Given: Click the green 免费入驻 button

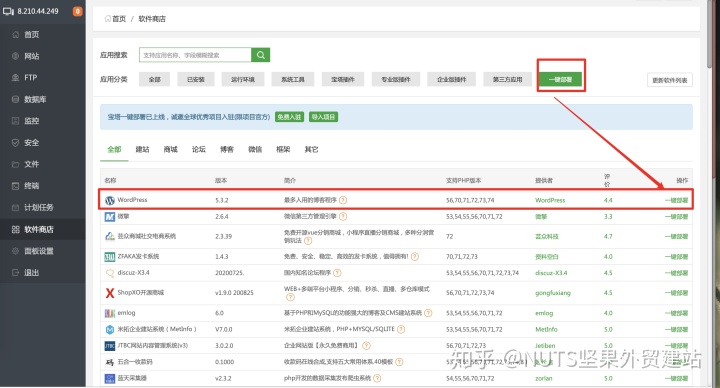Looking at the screenshot, I should coord(290,117).
